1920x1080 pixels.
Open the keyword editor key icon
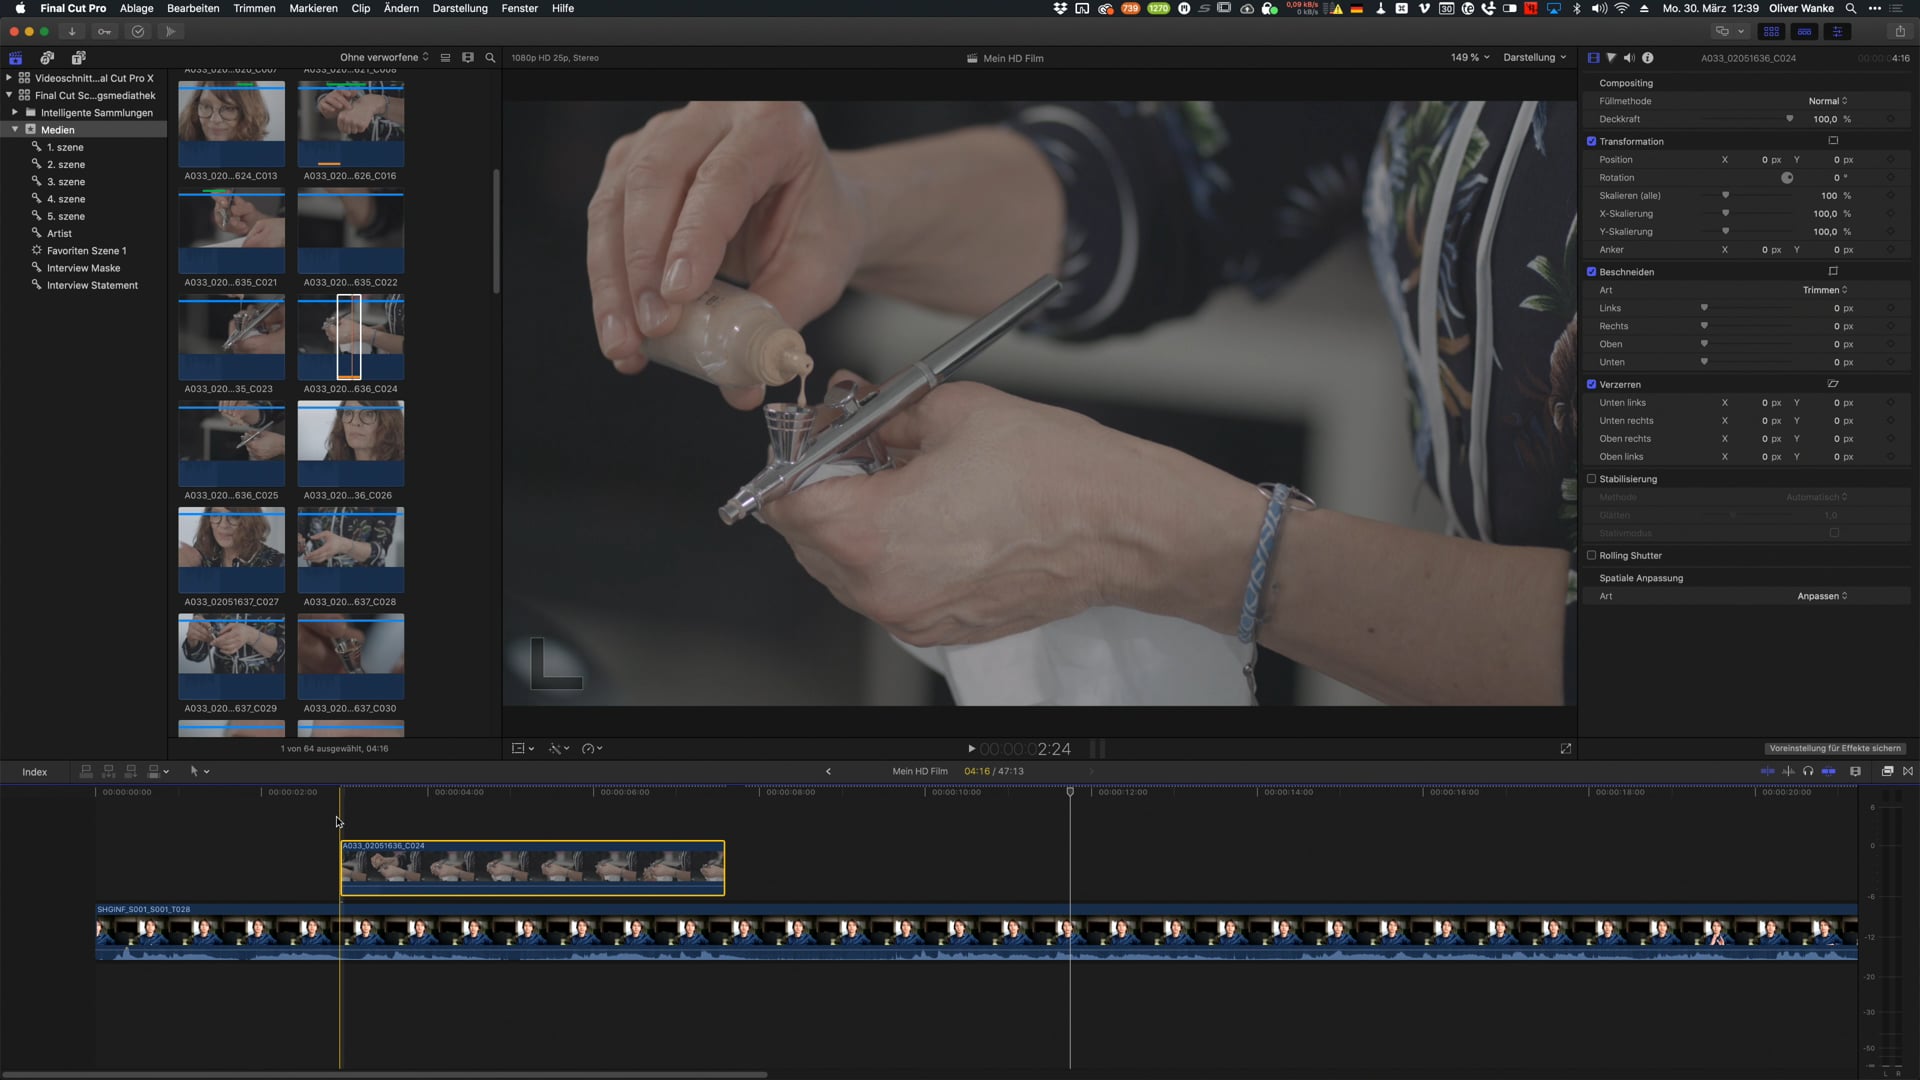click(x=104, y=32)
